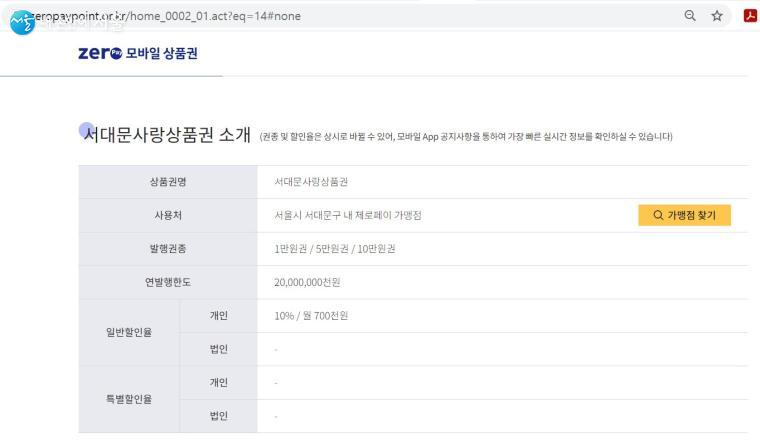This screenshot has height=447, width=760.
Task: Click the magnifier icon inside 가맹점 찾기 button
Action: [658, 215]
